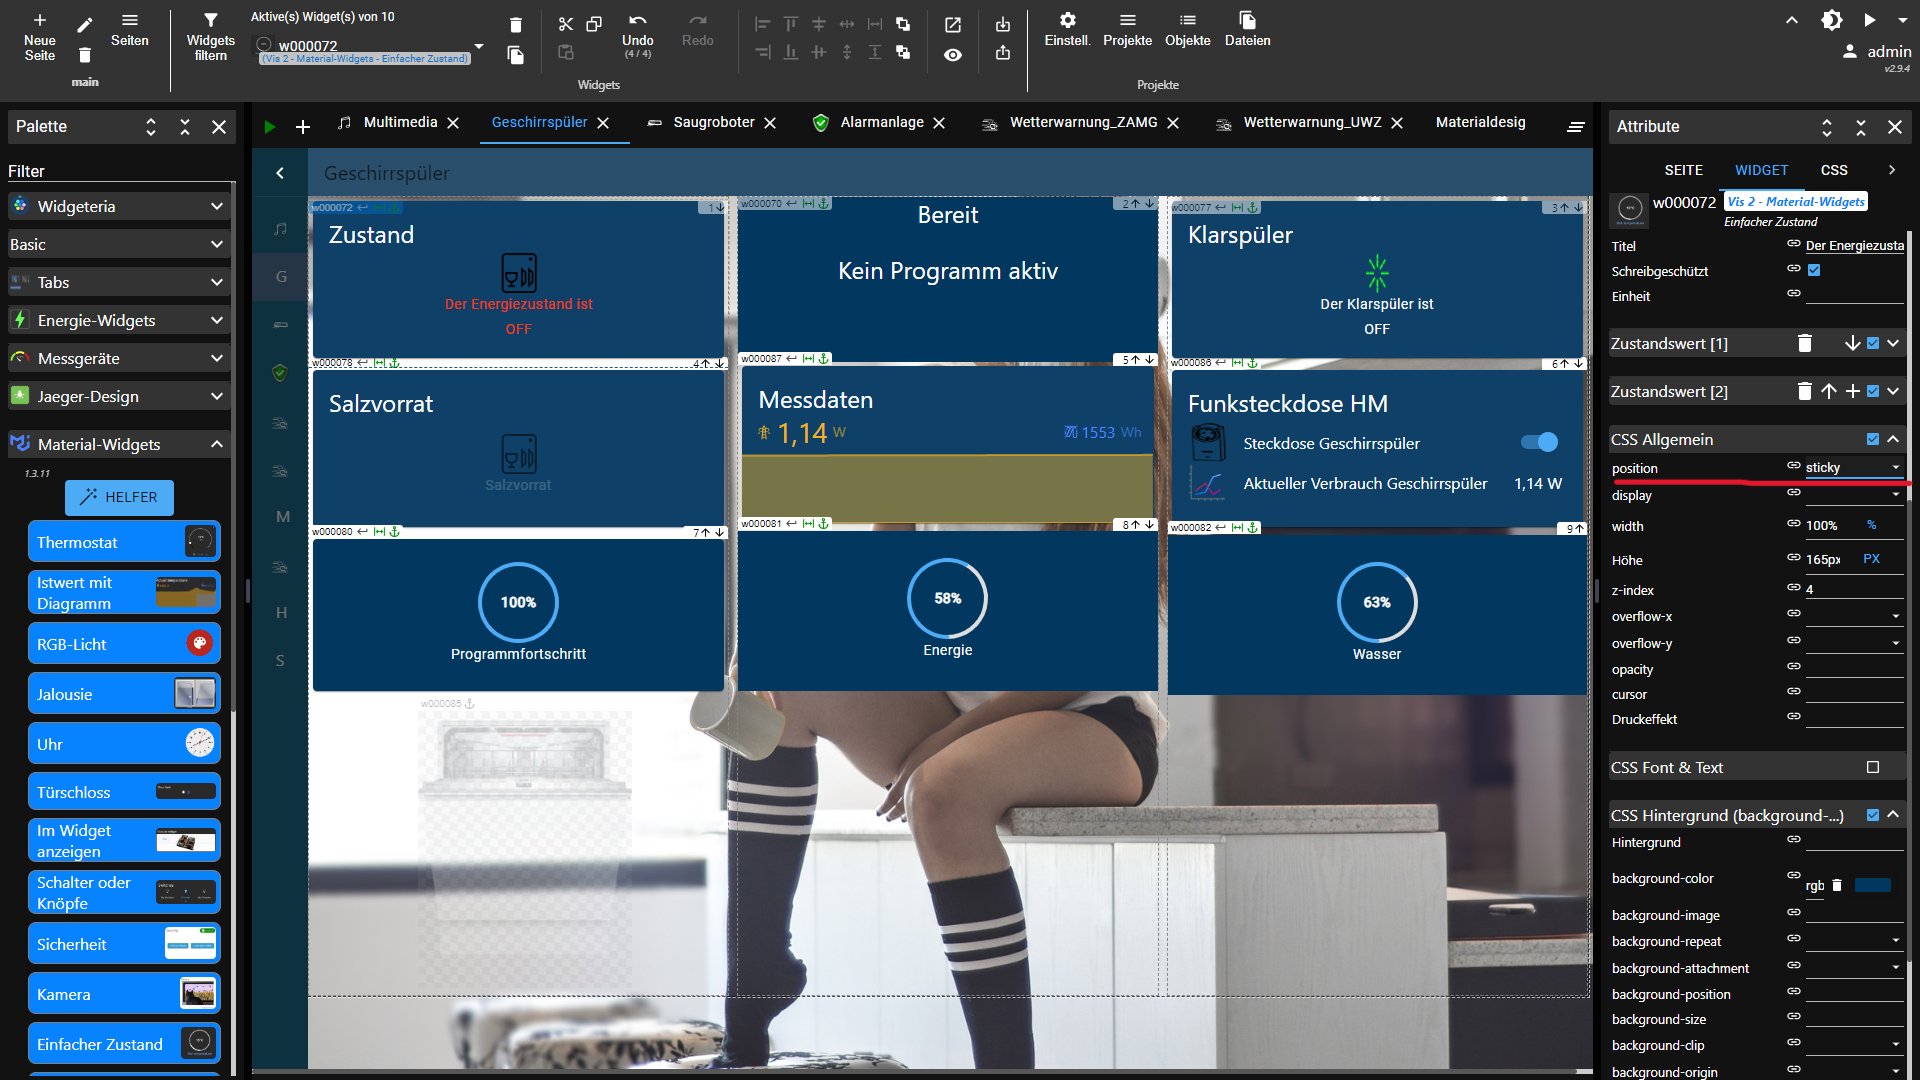
Task: Open the CSS attribute tab
Action: pyautogui.click(x=1834, y=170)
